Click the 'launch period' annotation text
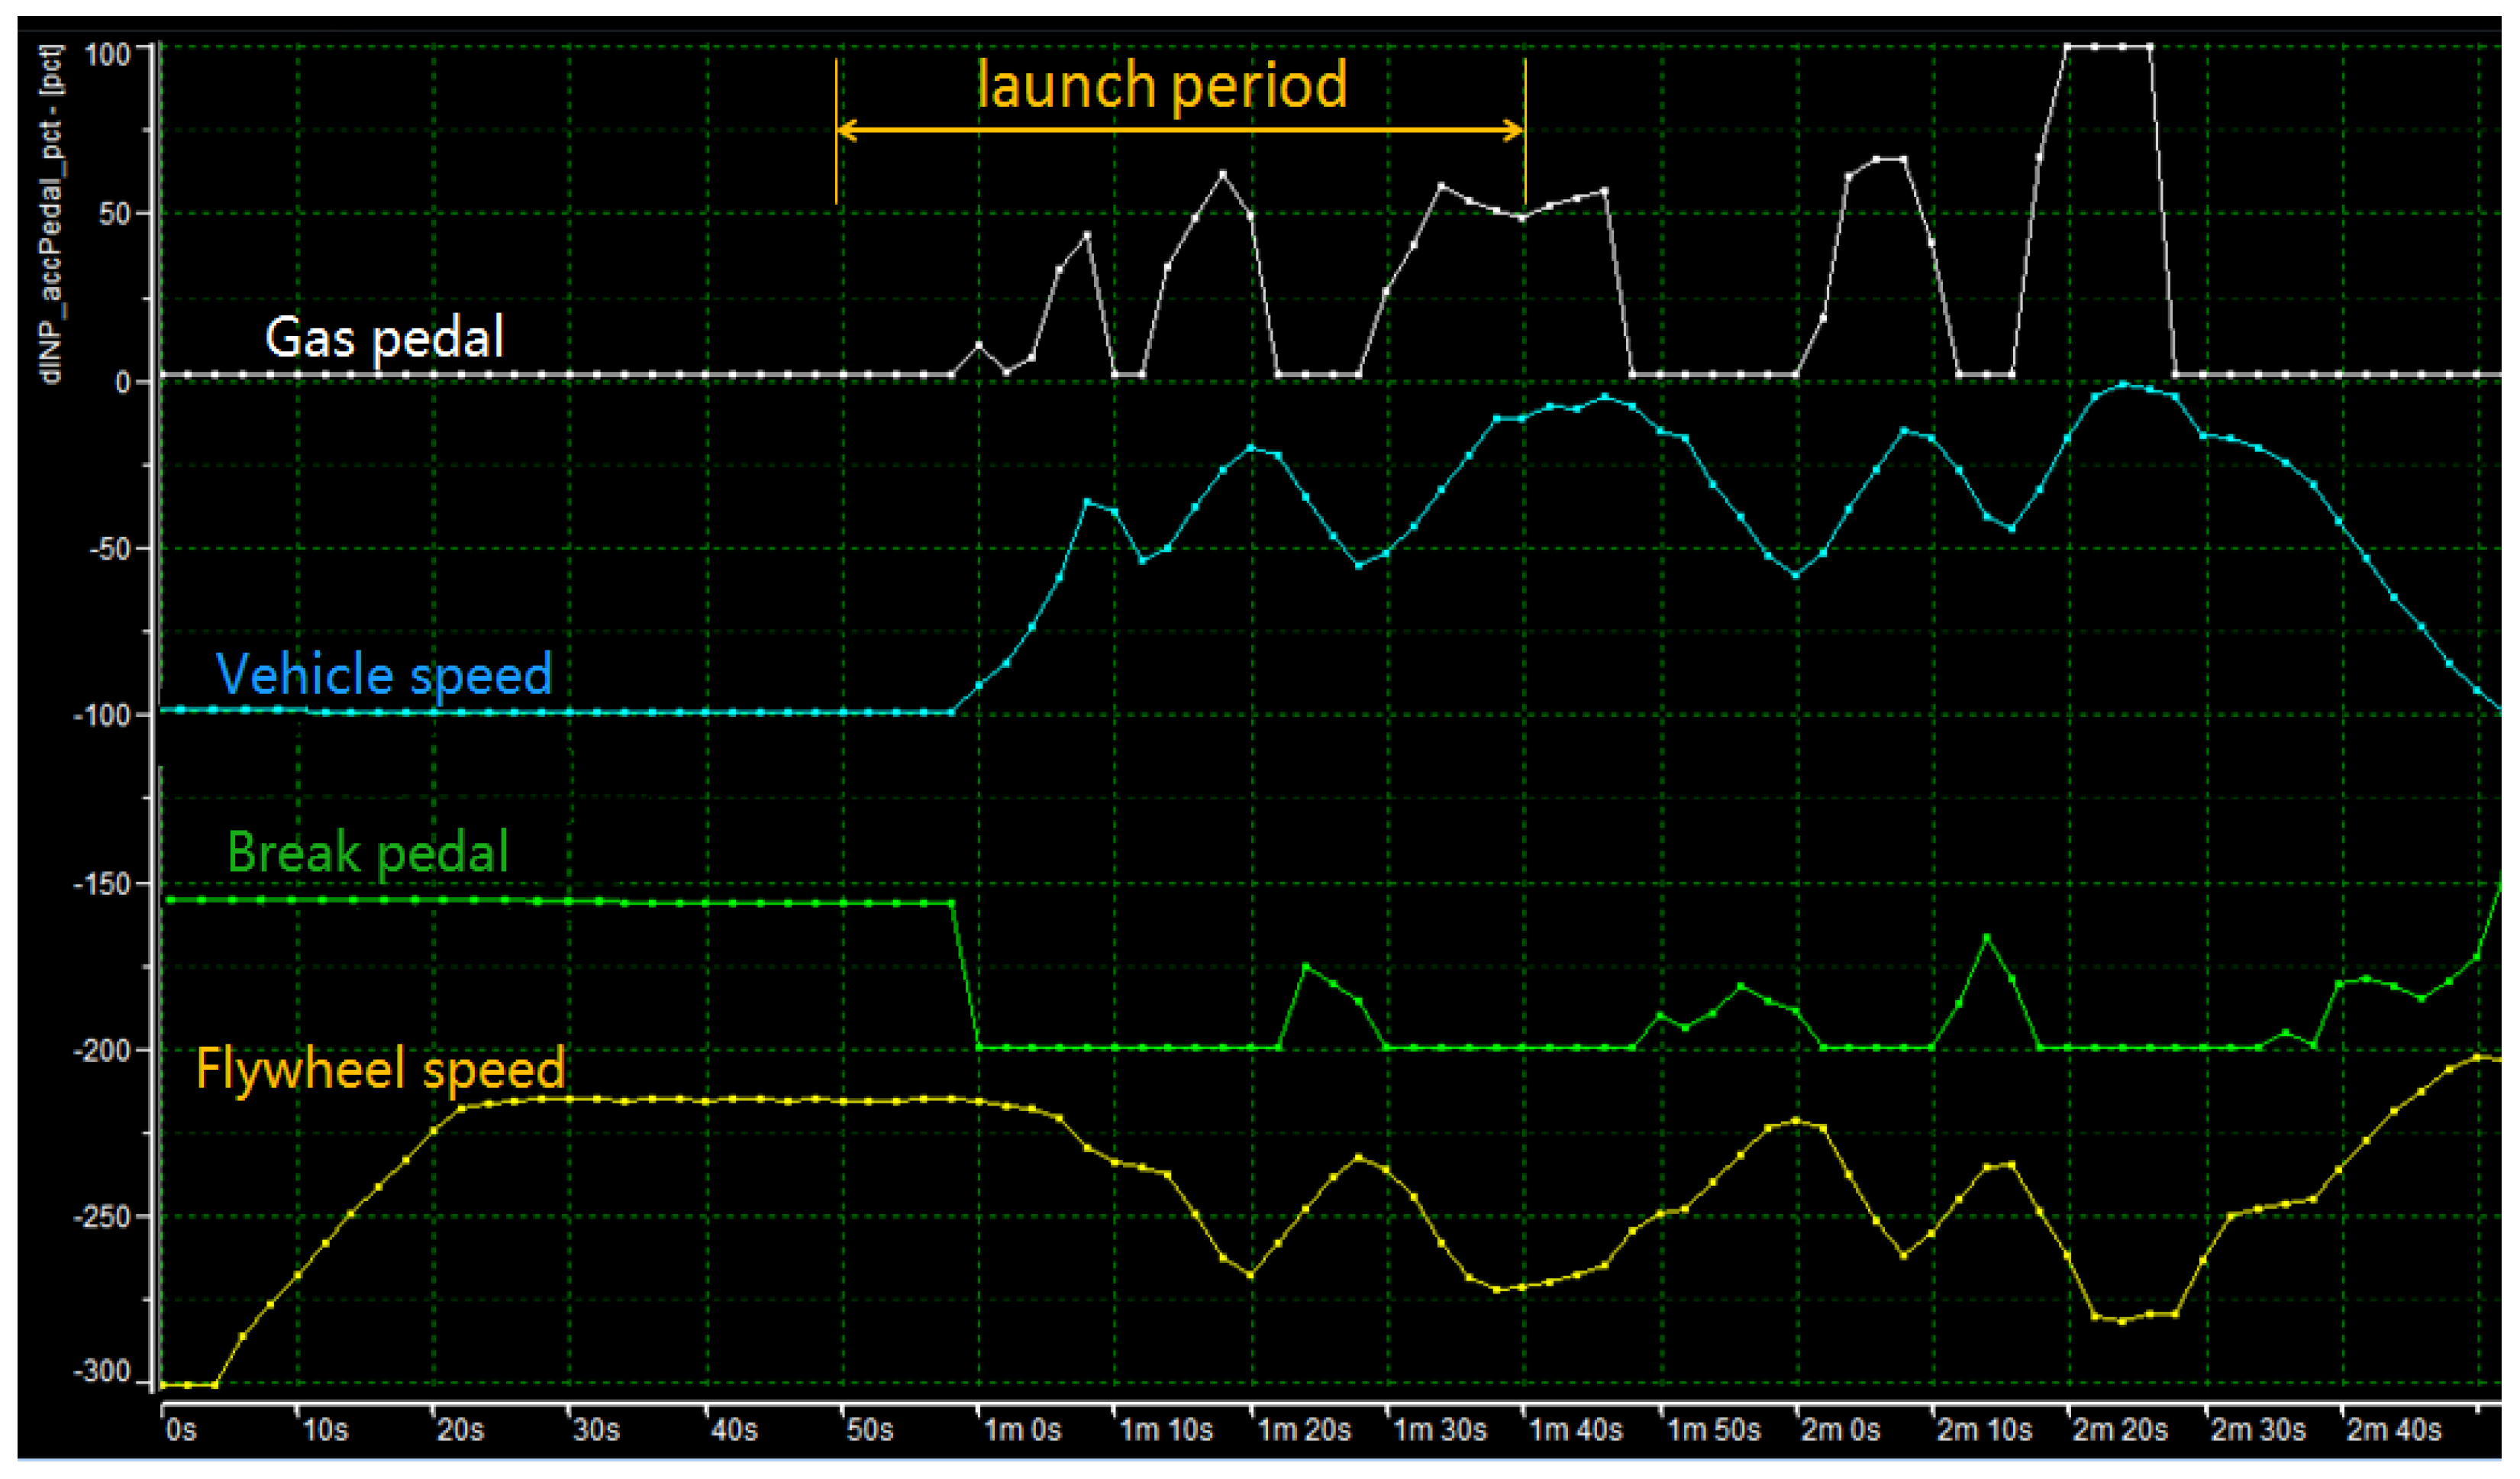2520x1479 pixels. pos(1161,84)
